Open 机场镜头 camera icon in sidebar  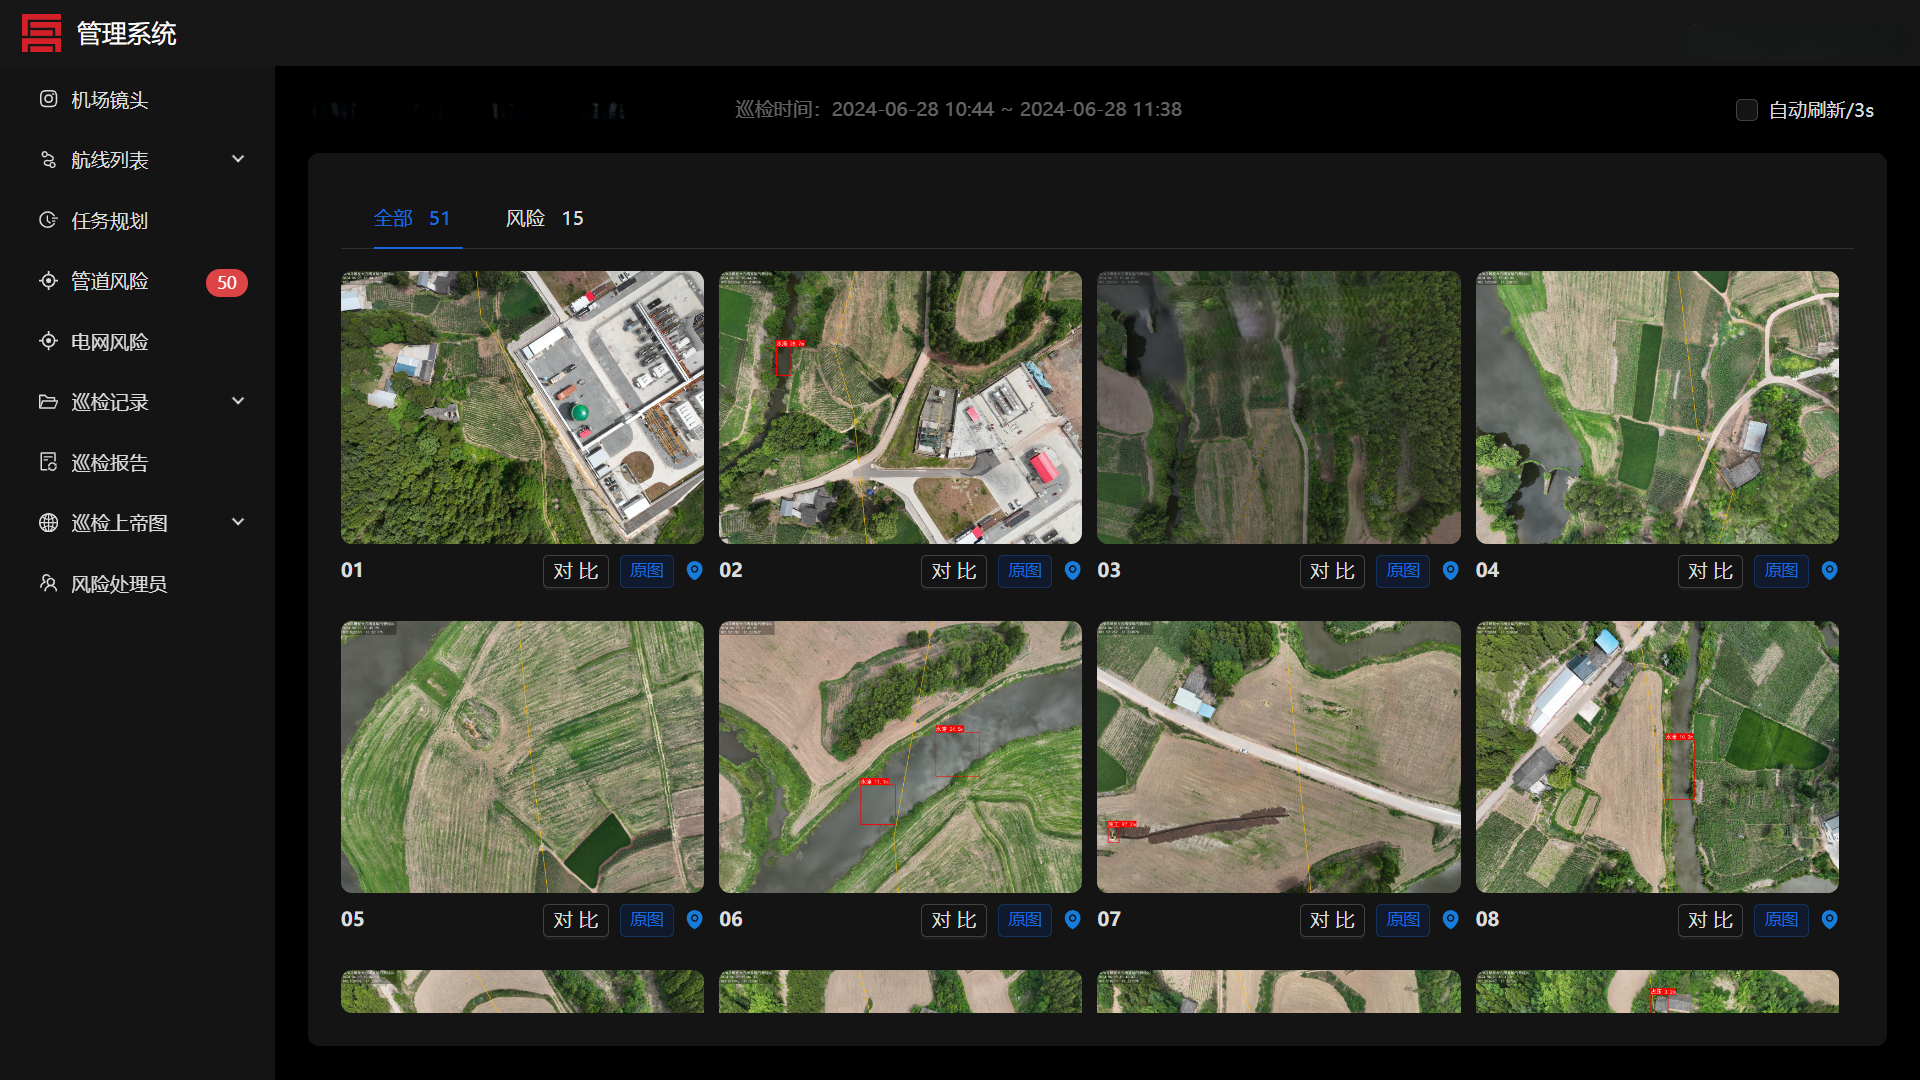(x=48, y=99)
